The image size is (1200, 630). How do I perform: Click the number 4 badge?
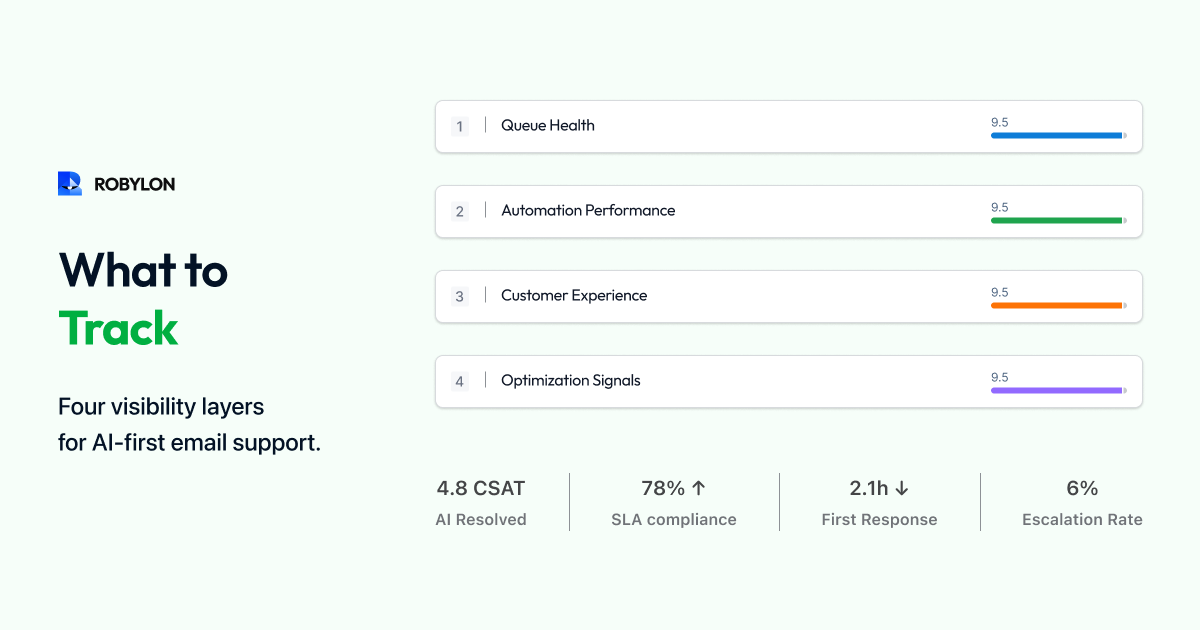tap(459, 381)
